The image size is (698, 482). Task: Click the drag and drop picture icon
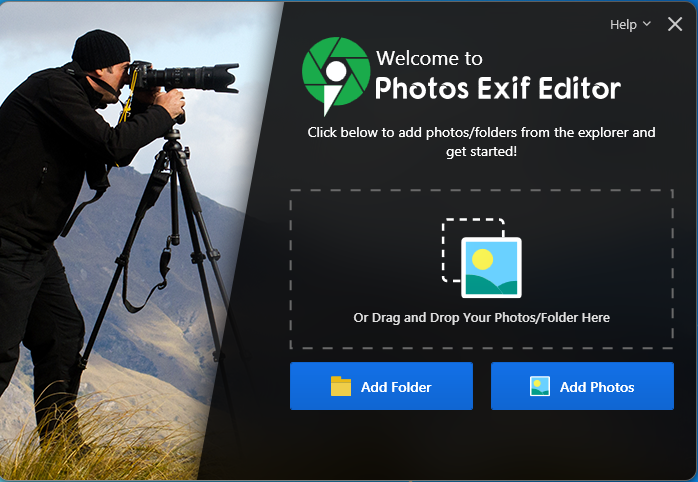(482, 258)
